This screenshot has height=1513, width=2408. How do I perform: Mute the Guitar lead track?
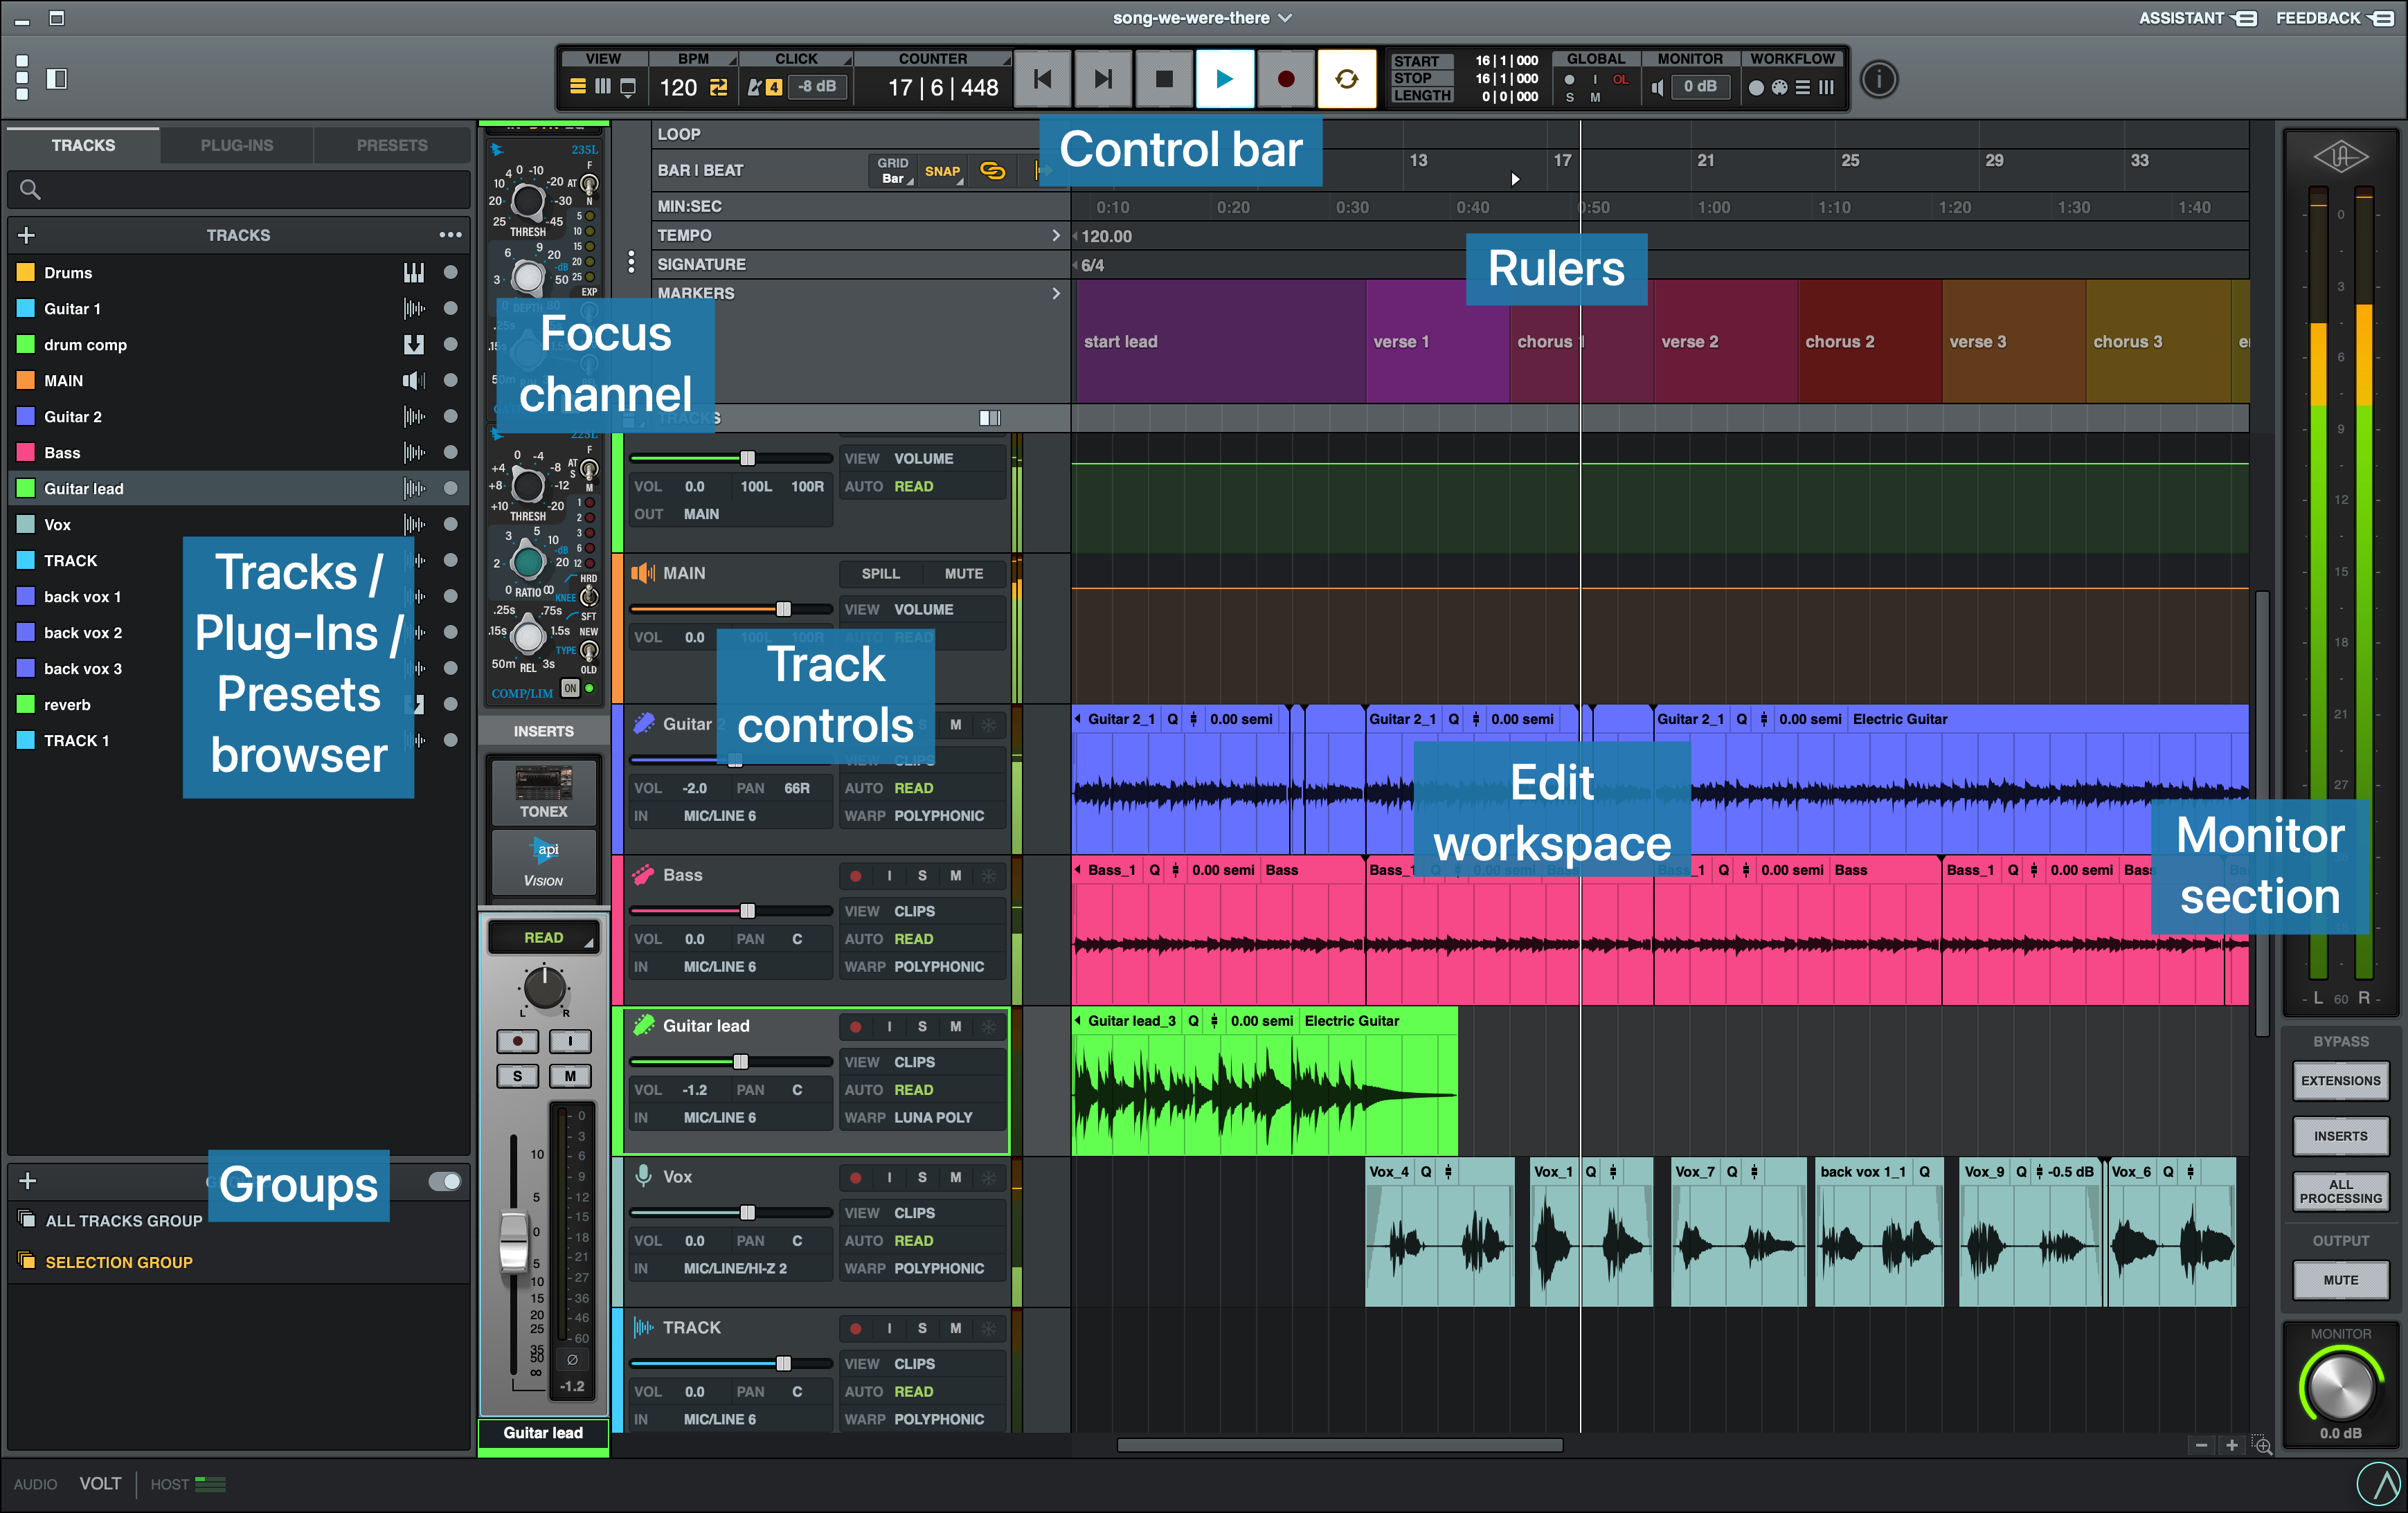click(x=955, y=1026)
